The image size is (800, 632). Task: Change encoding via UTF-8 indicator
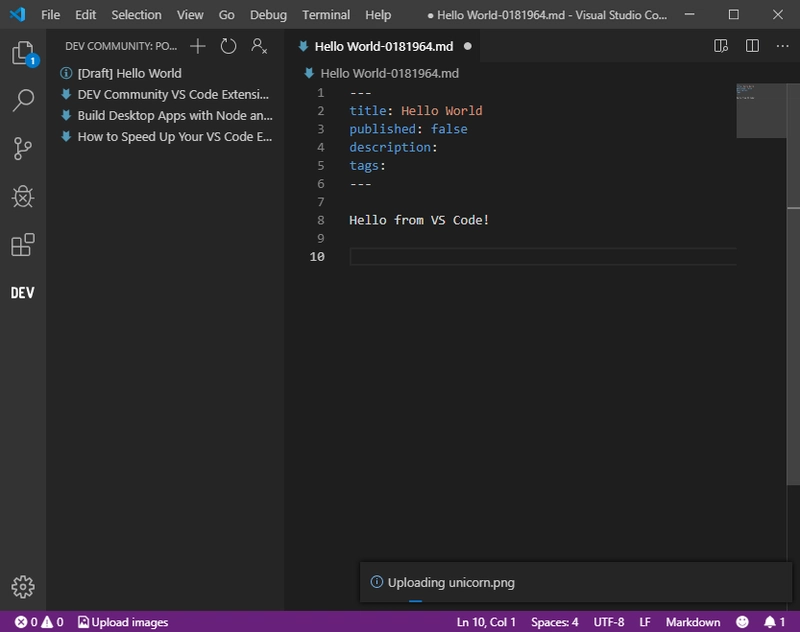[609, 622]
